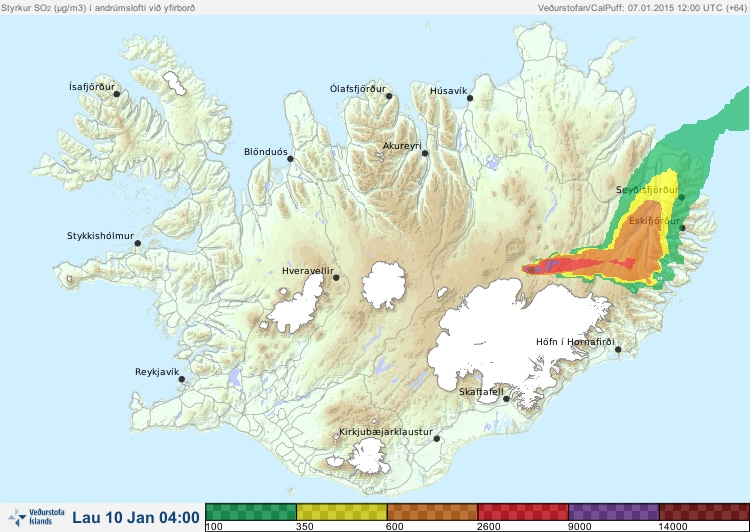The height and width of the screenshot is (532, 750).
Task: Select the dark red 14000 legend swatch
Action: click(x=704, y=512)
